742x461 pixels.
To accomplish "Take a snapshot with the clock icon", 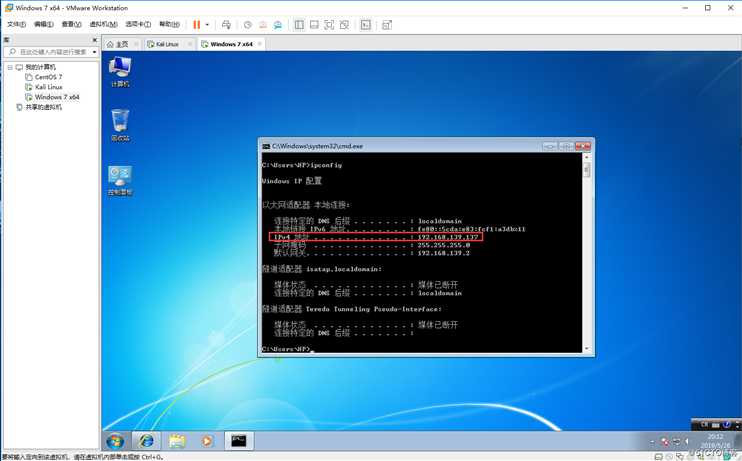I will pos(247,25).
